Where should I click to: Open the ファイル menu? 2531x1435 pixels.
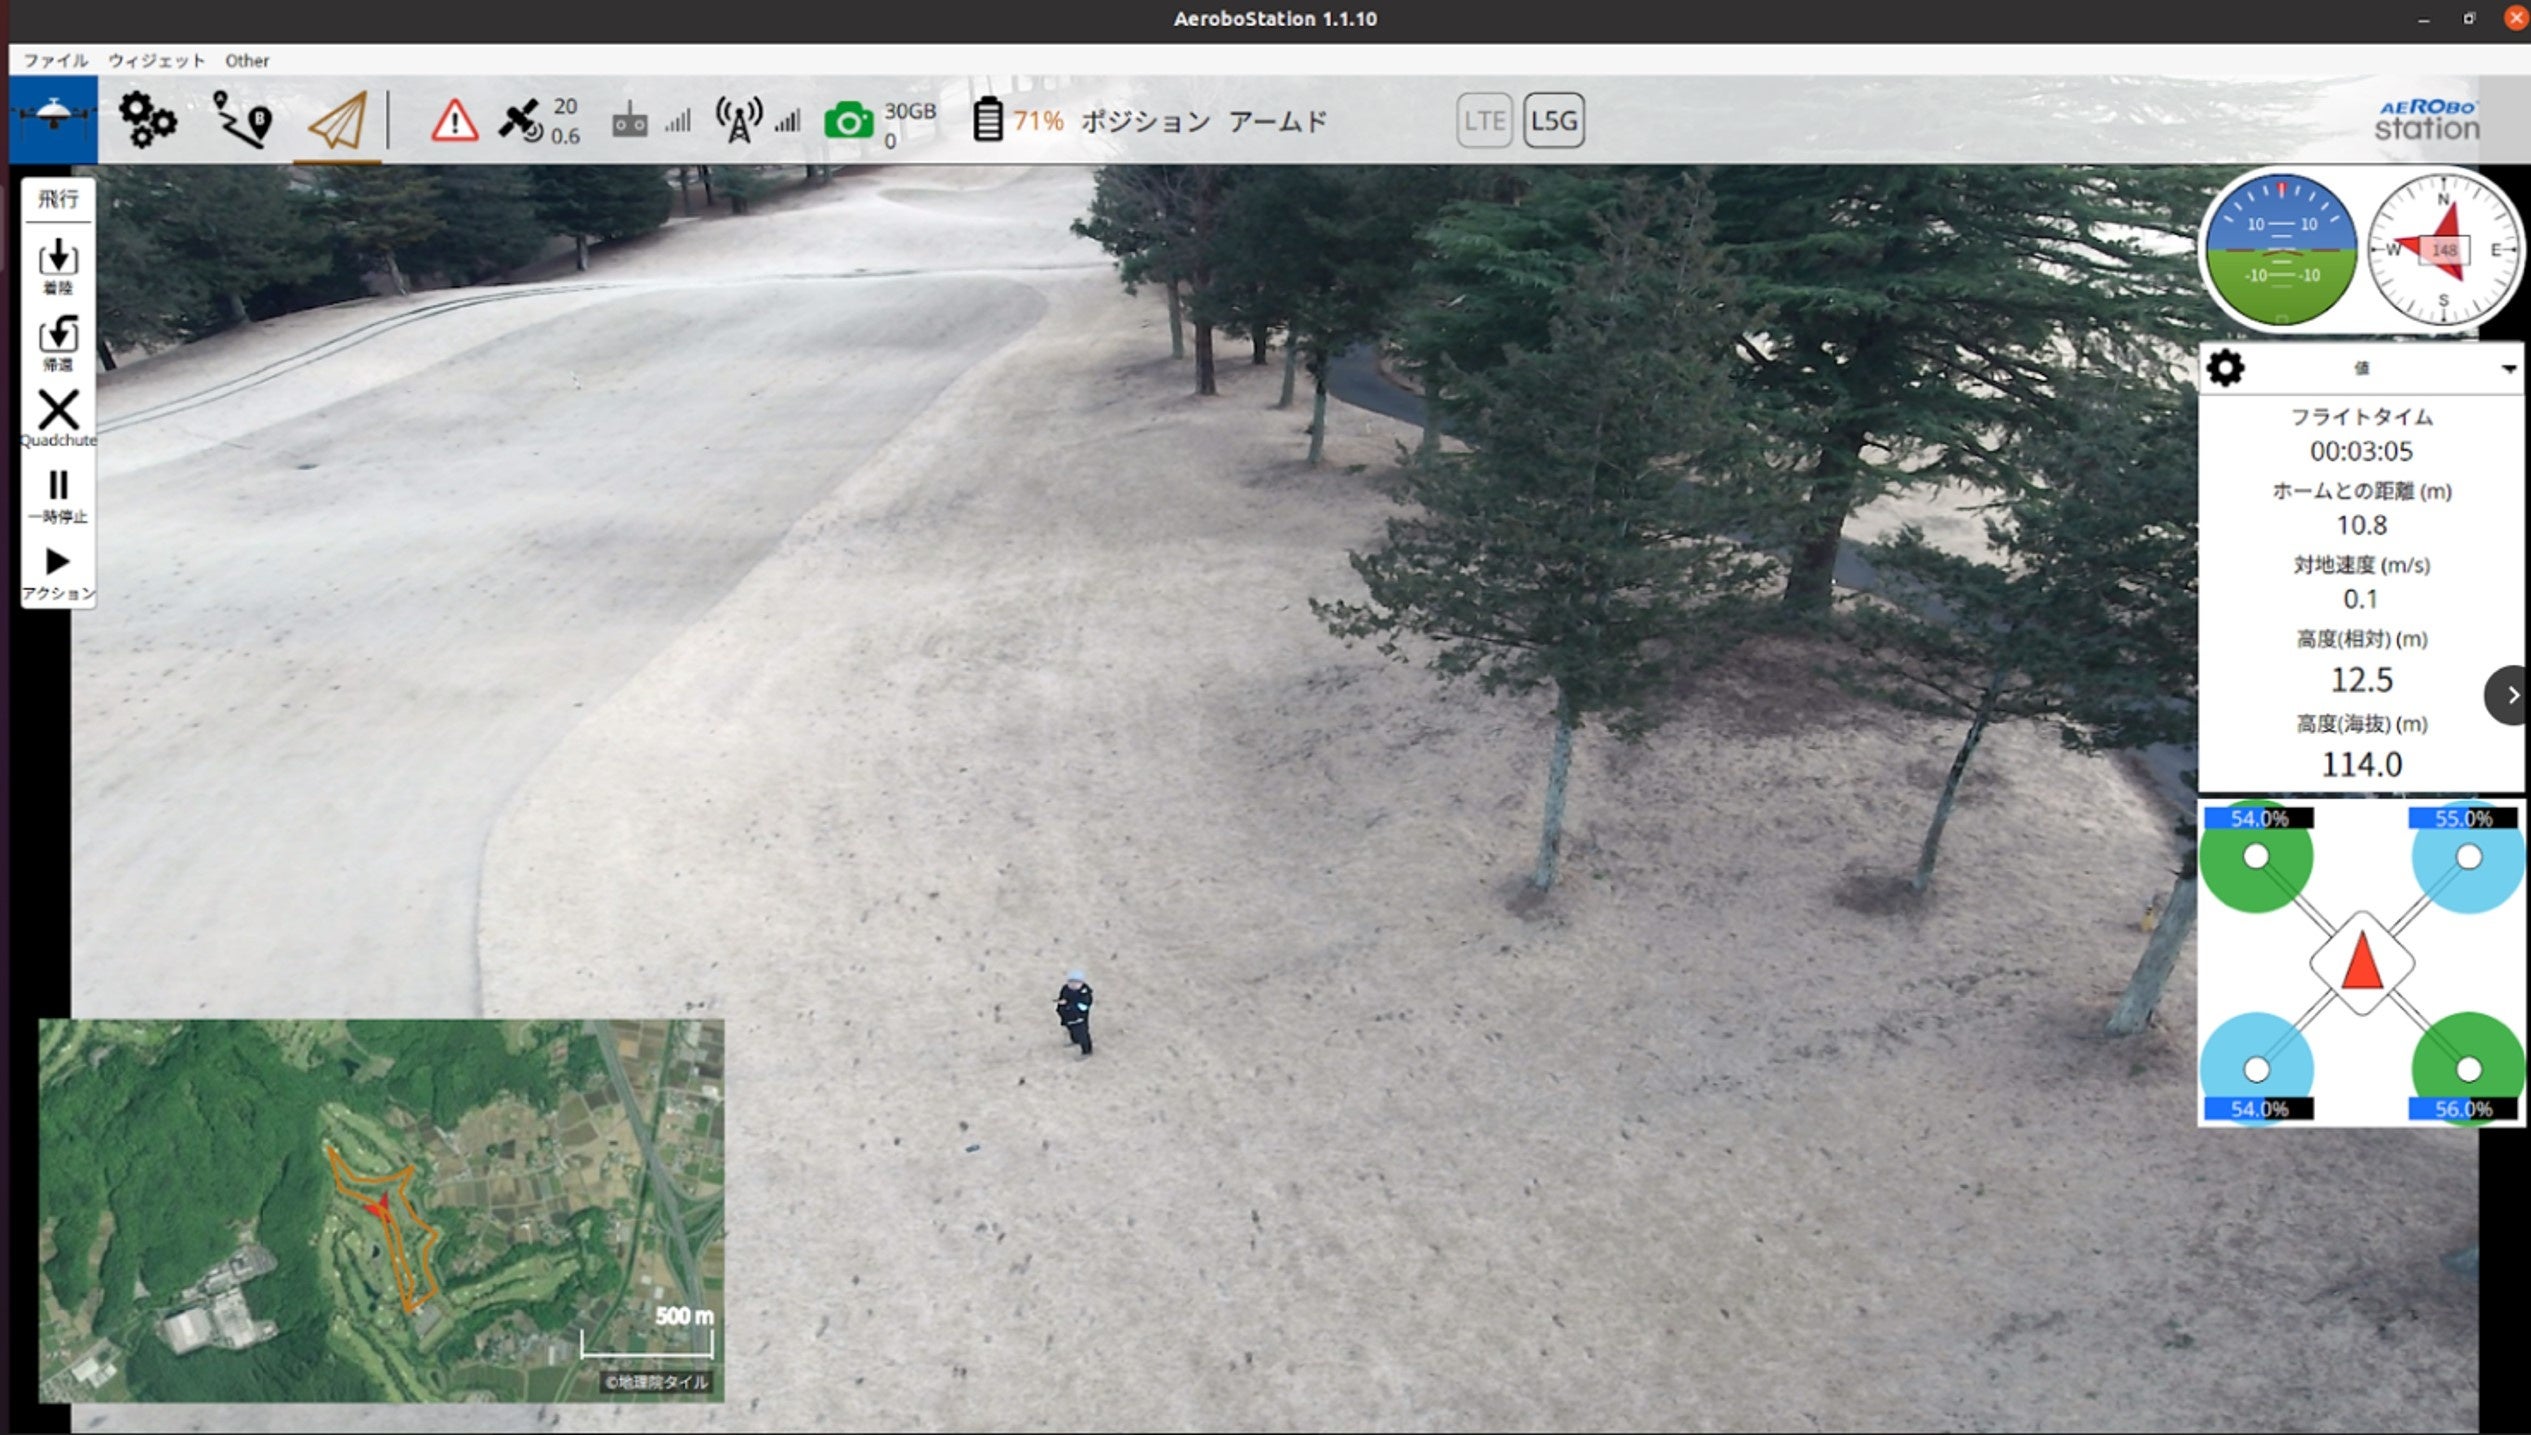point(55,60)
